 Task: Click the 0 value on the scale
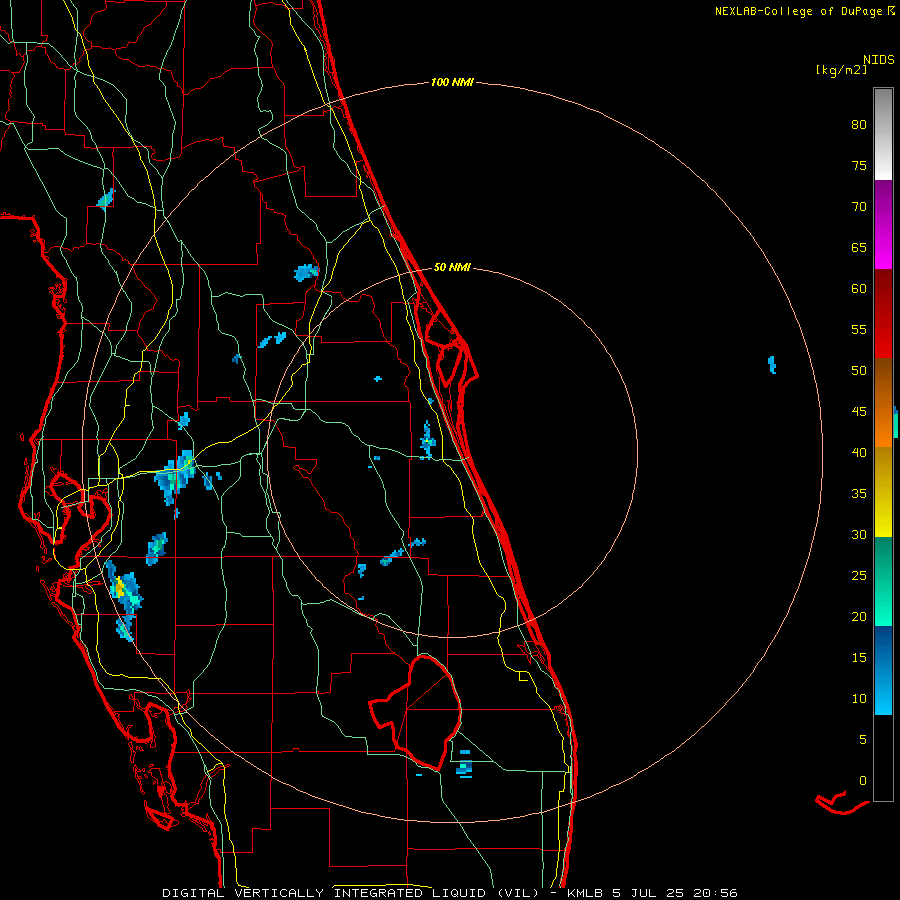863,781
